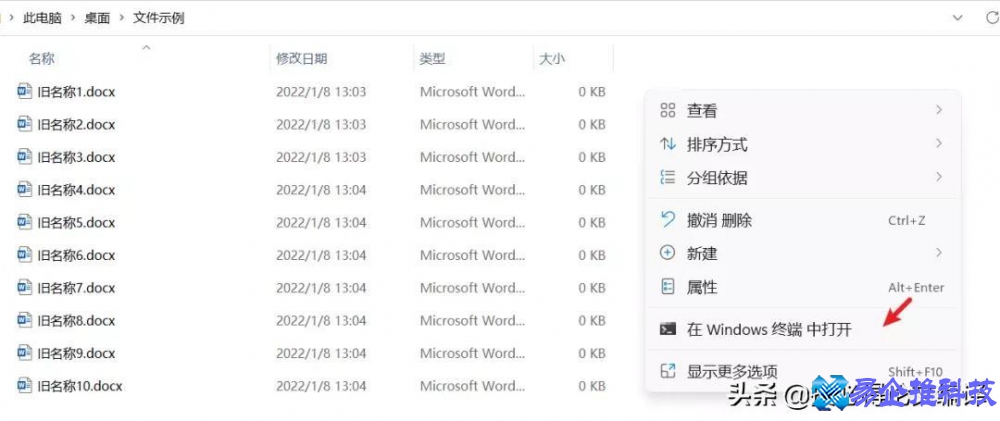1000x421 pixels.
Task: Click the Microsoft Word type cell of 旧名称9.docx
Action: 473,353
